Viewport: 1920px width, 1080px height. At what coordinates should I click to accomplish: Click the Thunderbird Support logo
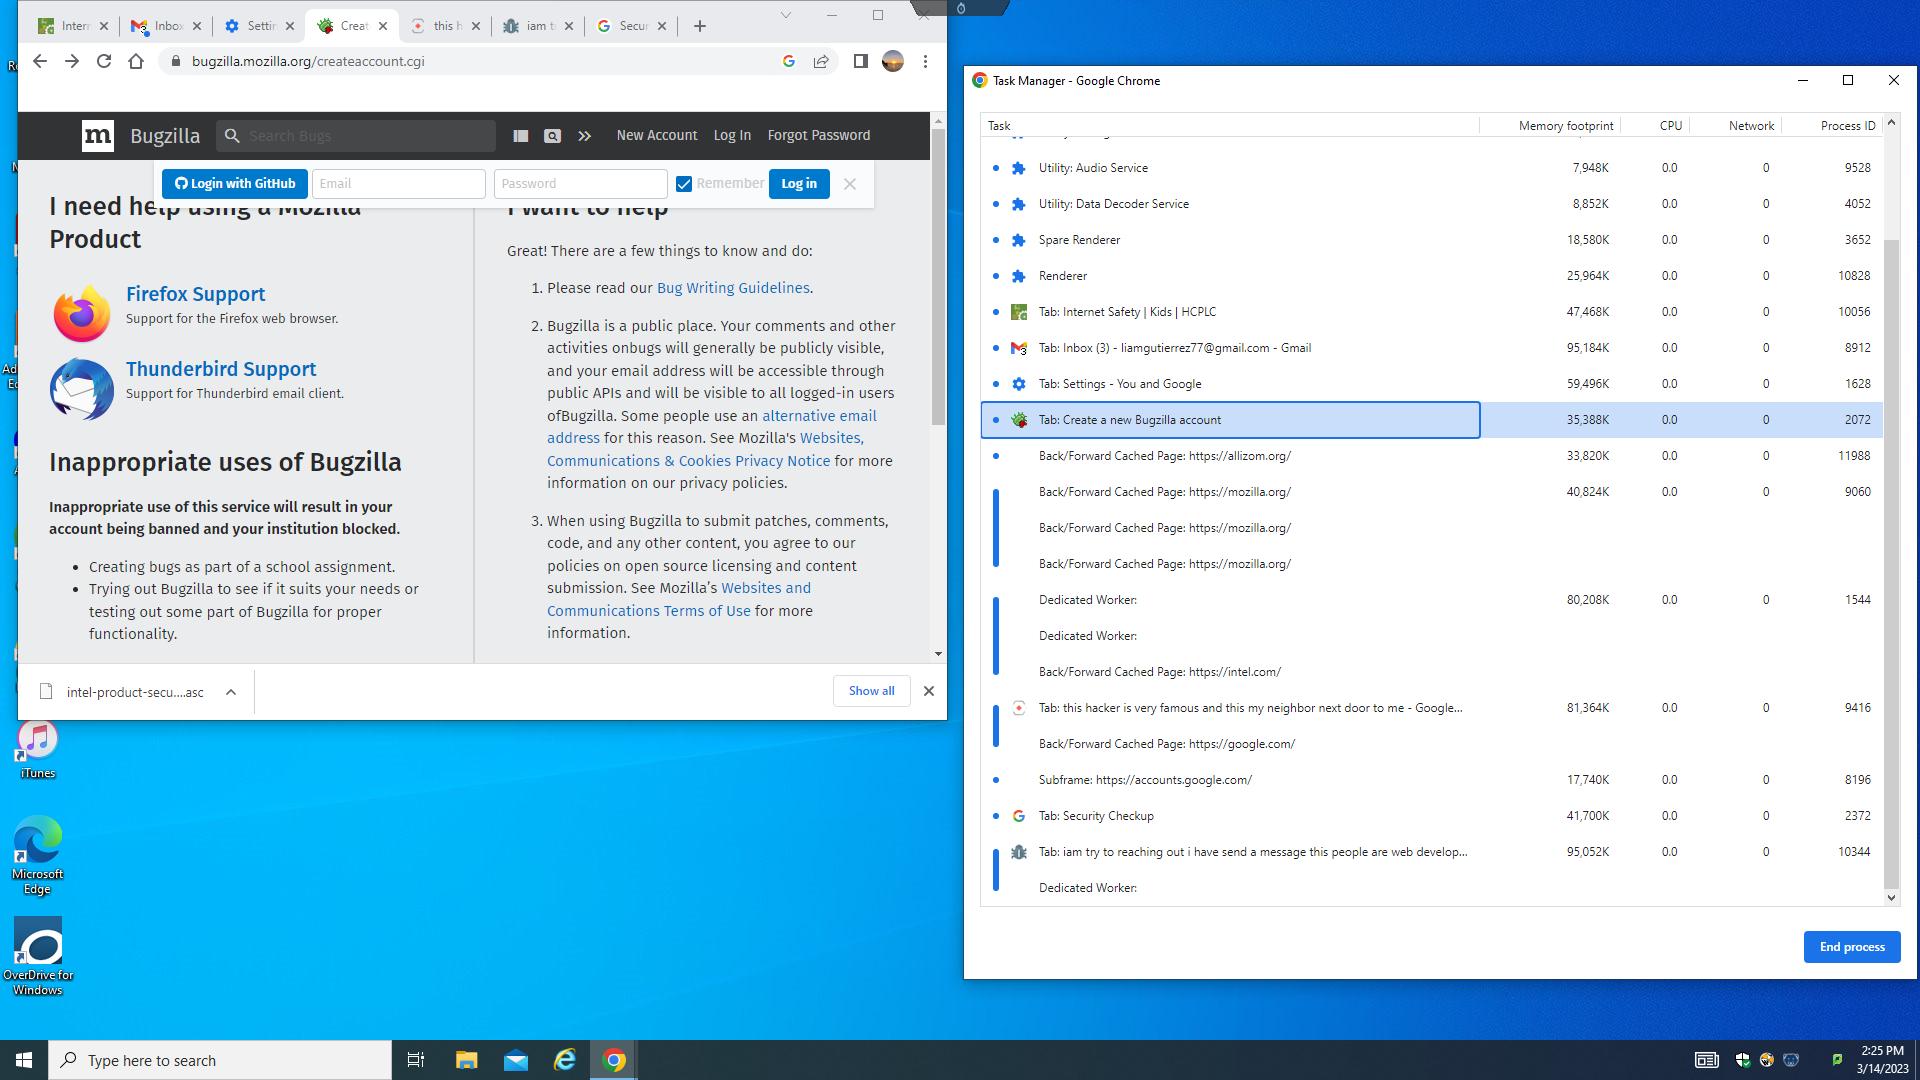(81, 389)
